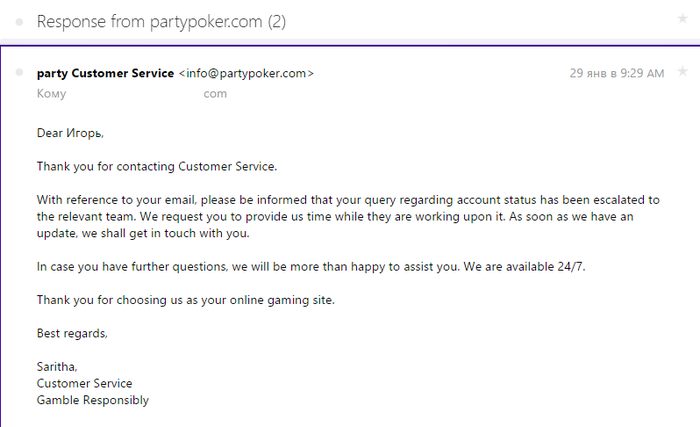Star the party Customer Service message
700x427 pixels.
(682, 72)
